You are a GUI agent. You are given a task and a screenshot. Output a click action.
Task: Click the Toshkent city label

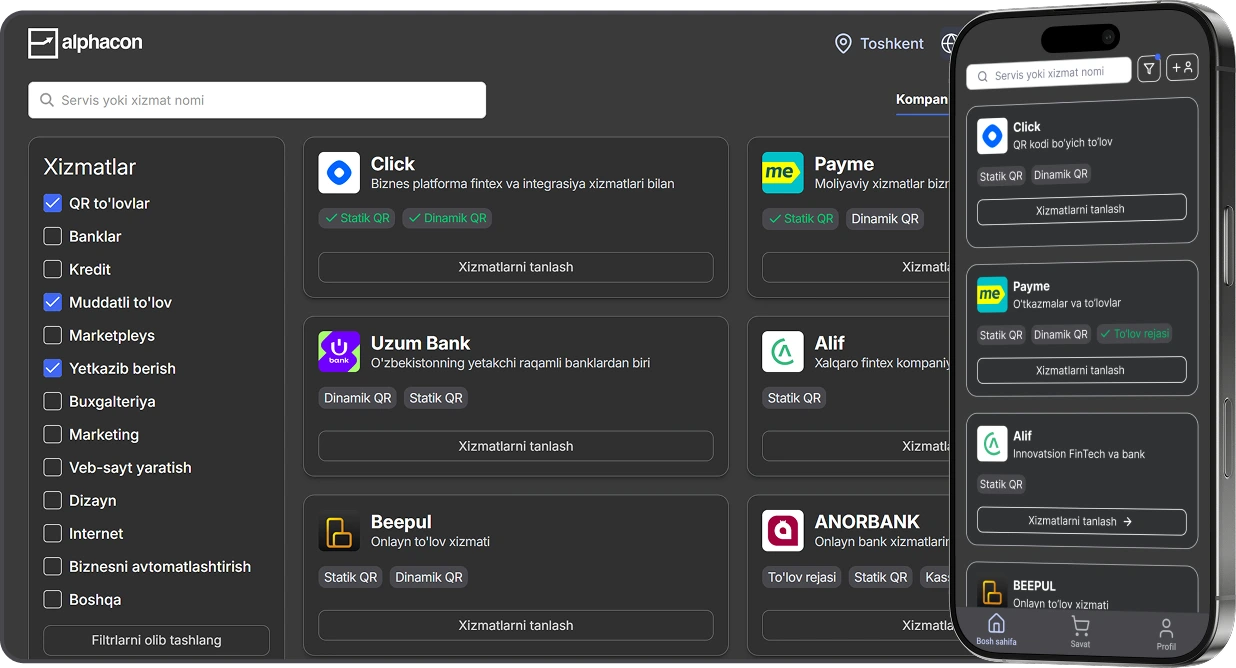click(x=892, y=44)
